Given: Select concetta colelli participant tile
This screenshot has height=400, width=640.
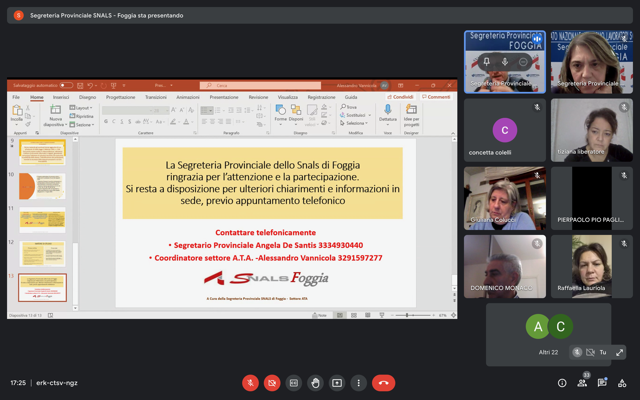Looking at the screenshot, I should [505, 130].
